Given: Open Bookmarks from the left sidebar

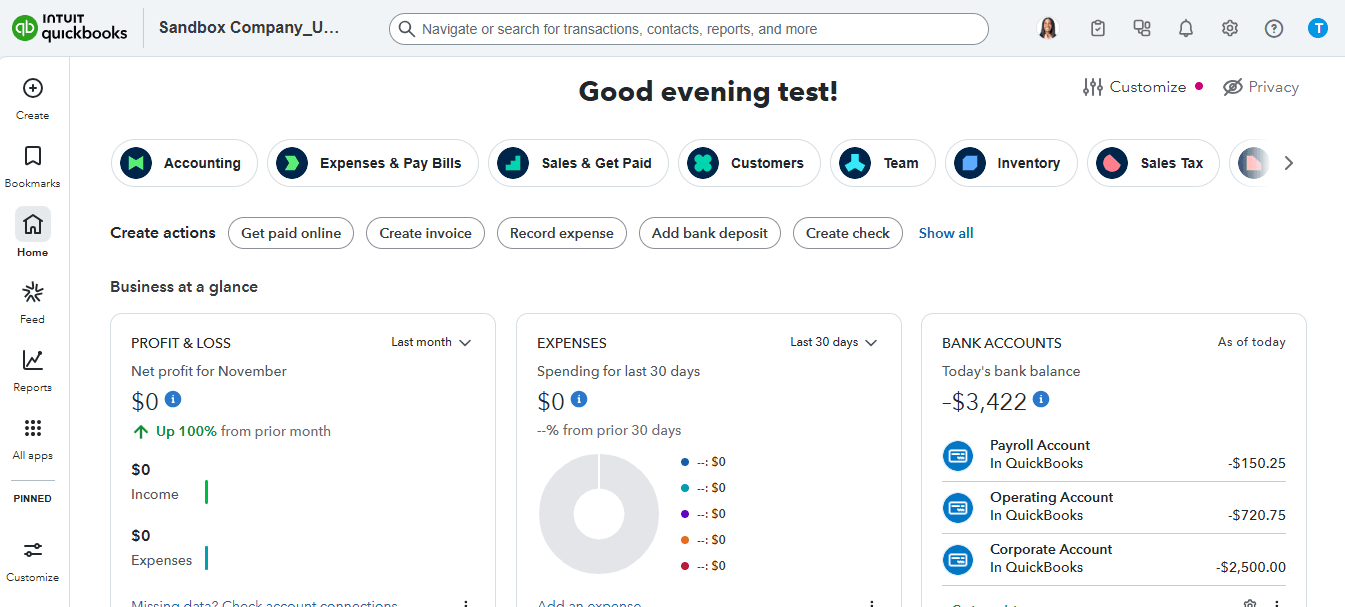Looking at the screenshot, I should click(x=33, y=157).
